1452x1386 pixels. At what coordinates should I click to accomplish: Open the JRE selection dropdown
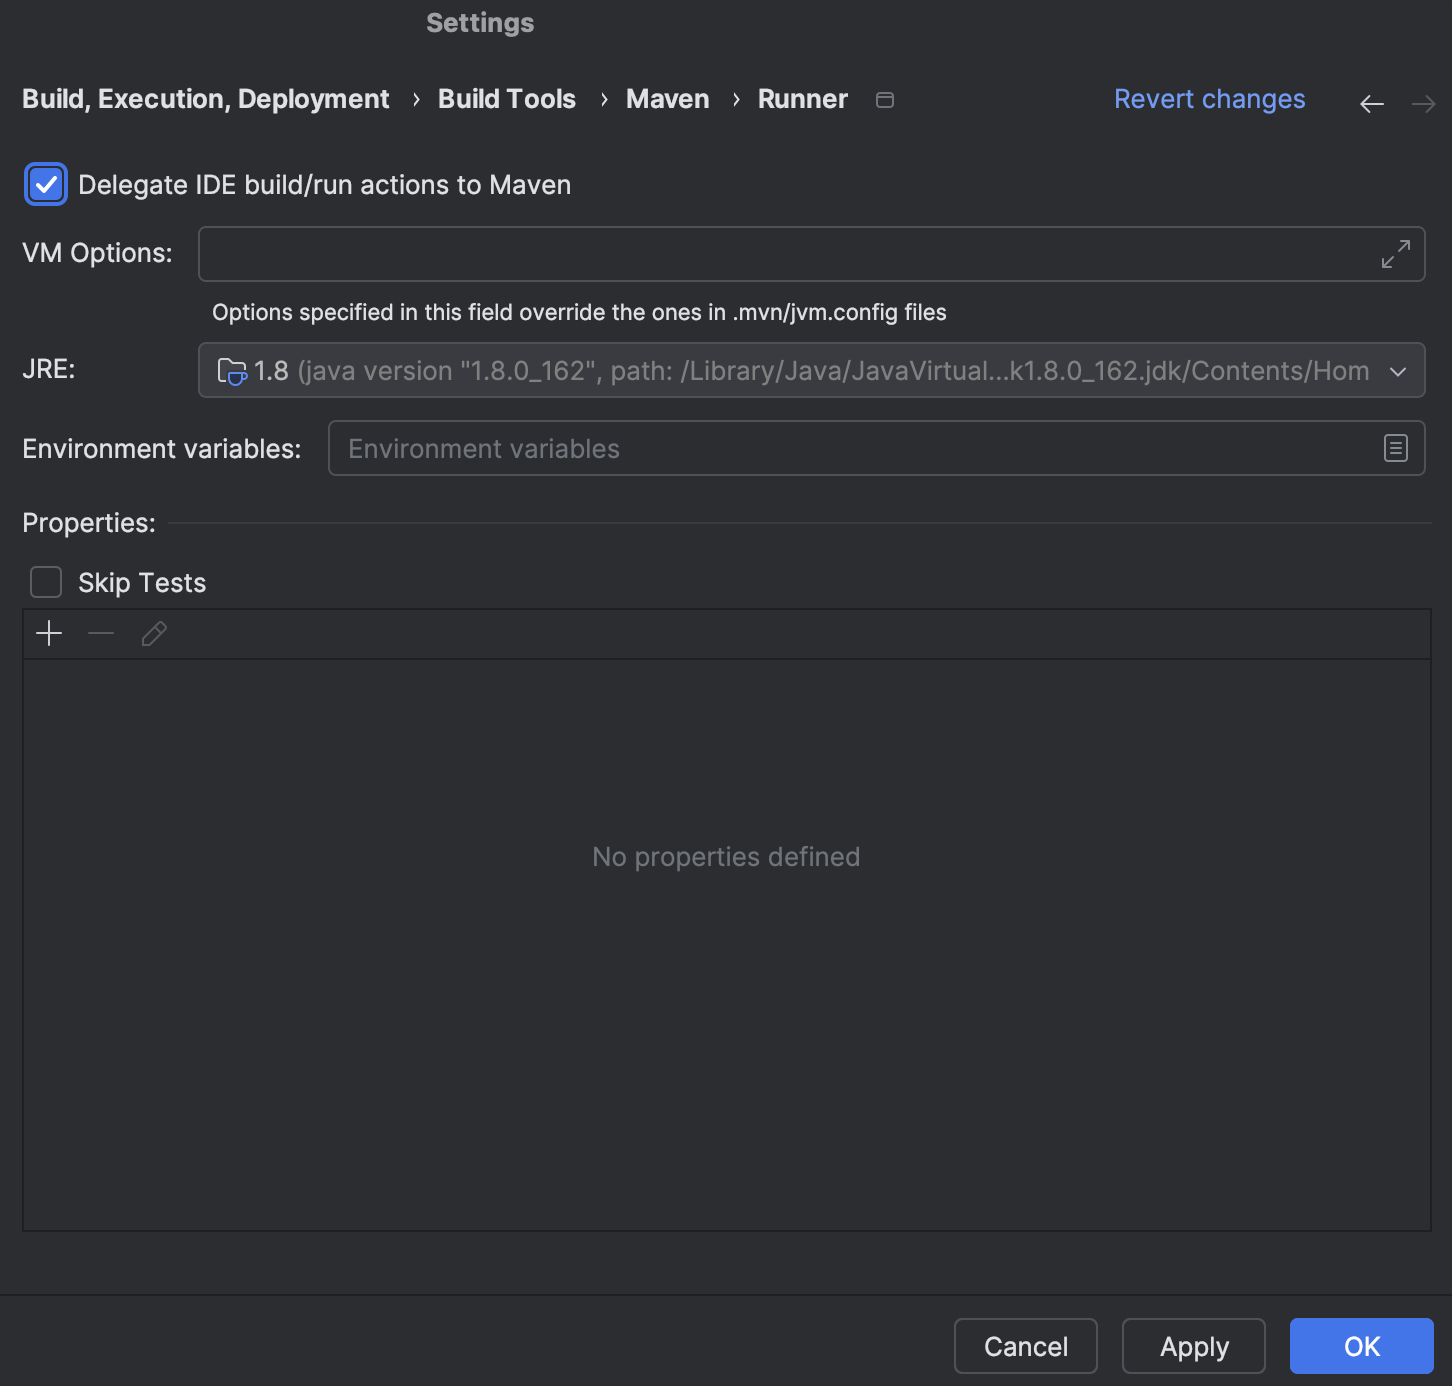[1398, 371]
